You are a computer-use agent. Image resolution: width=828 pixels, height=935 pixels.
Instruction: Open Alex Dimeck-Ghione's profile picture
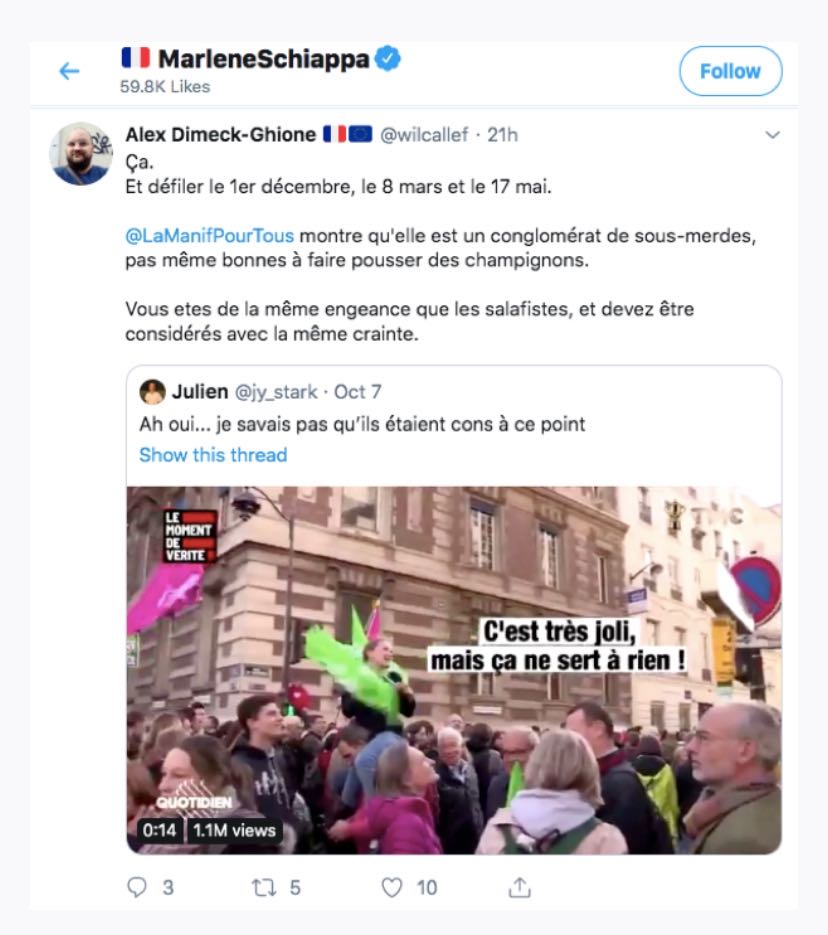coord(80,153)
